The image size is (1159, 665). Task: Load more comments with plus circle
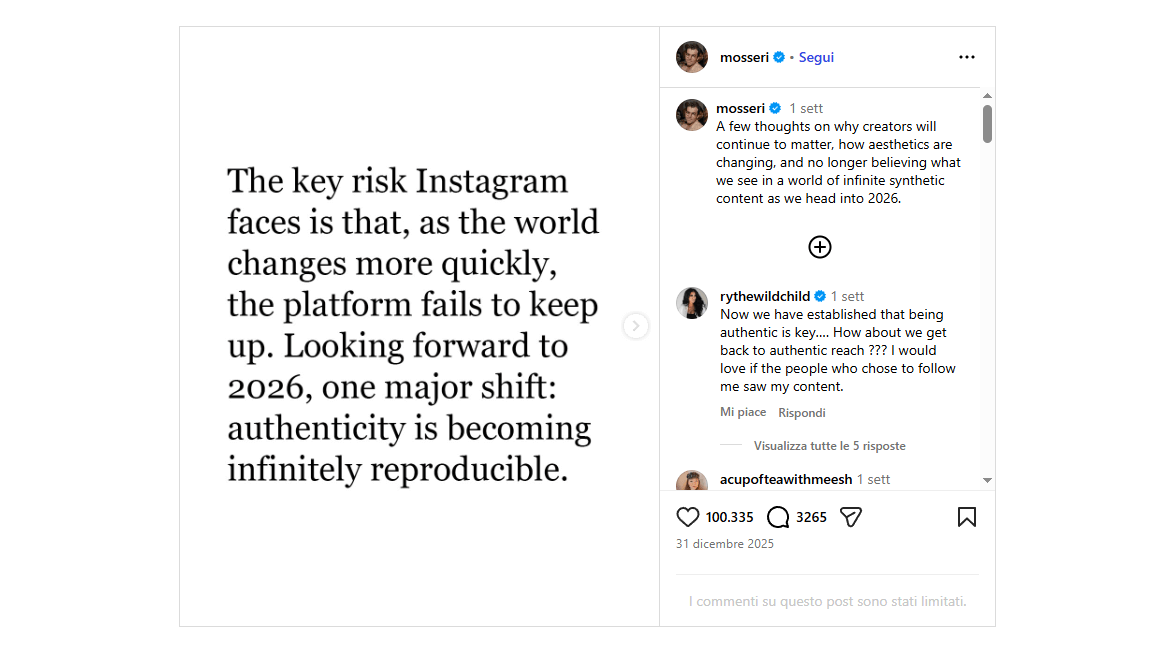[x=819, y=247]
